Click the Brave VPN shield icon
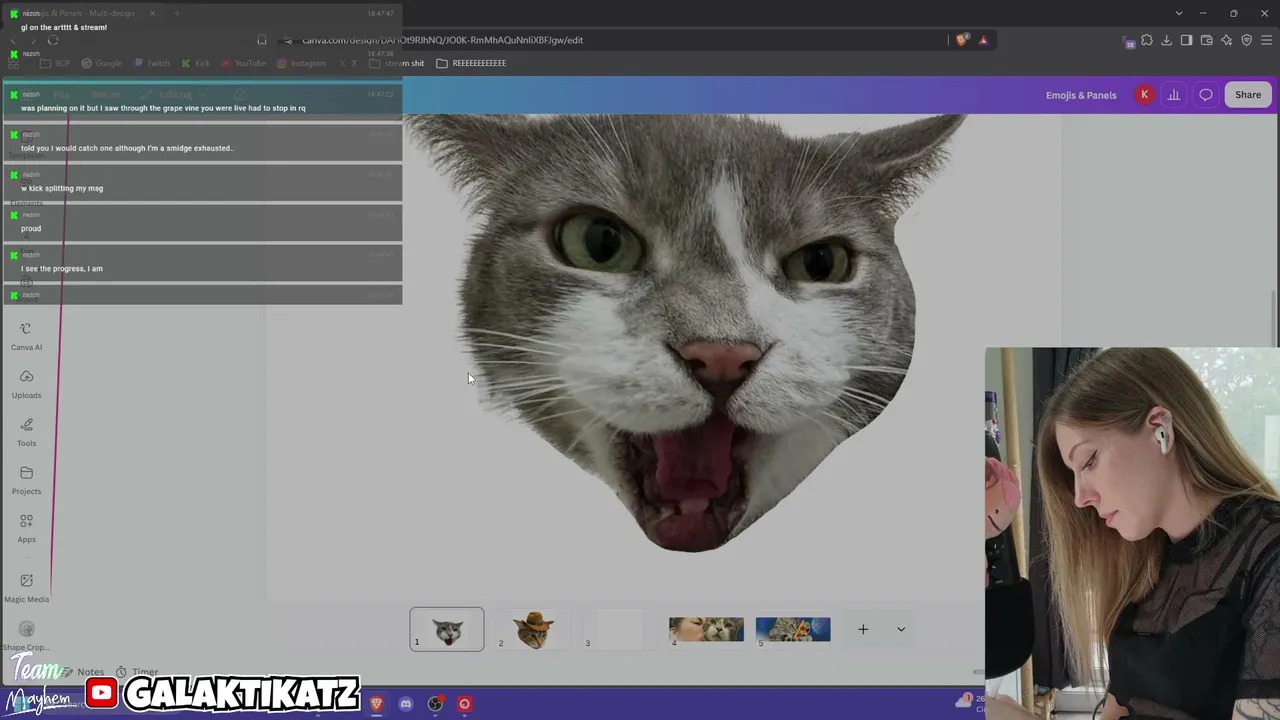 pos(1247,40)
